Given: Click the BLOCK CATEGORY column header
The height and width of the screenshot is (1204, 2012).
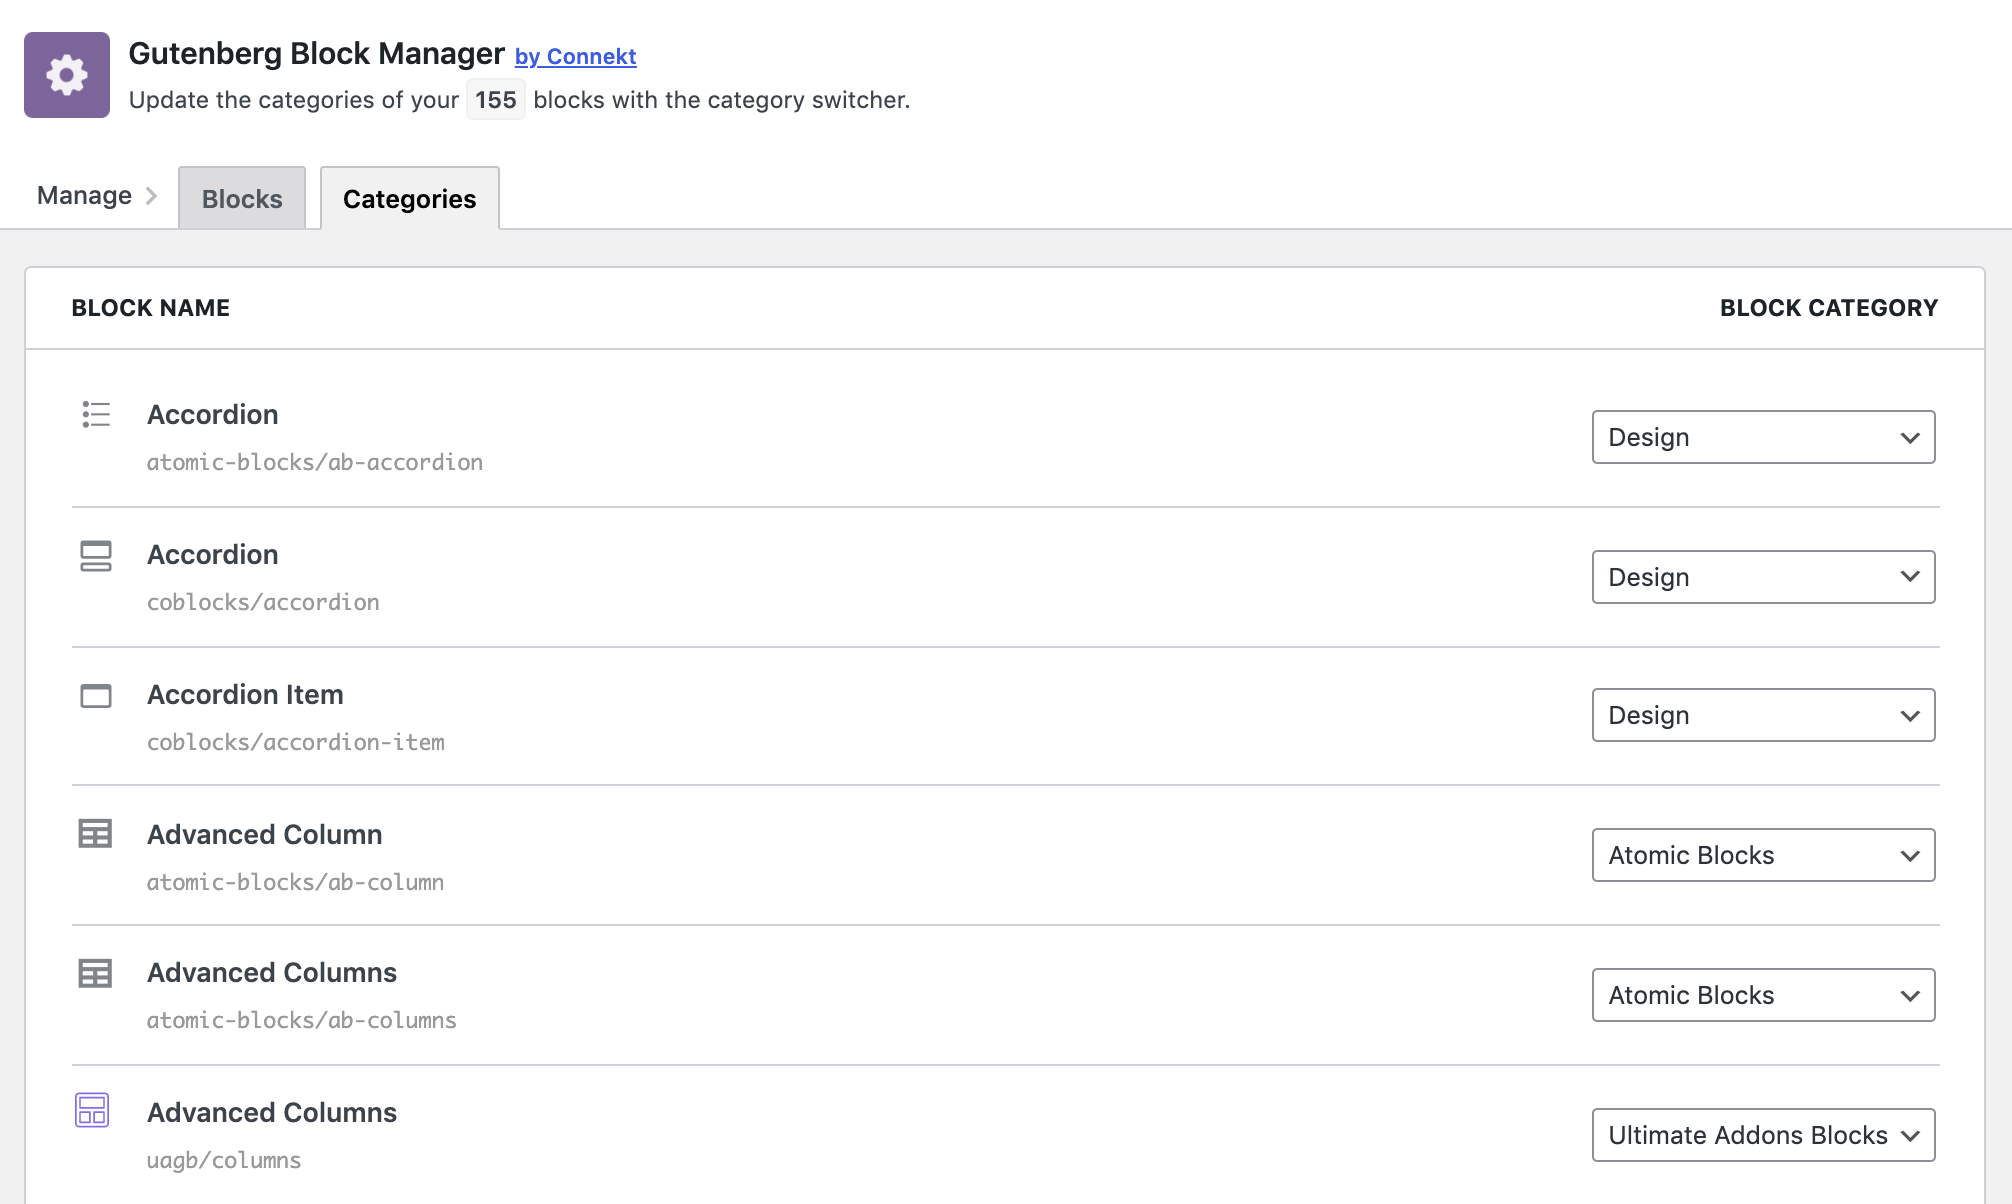Looking at the screenshot, I should pyautogui.click(x=1828, y=308).
